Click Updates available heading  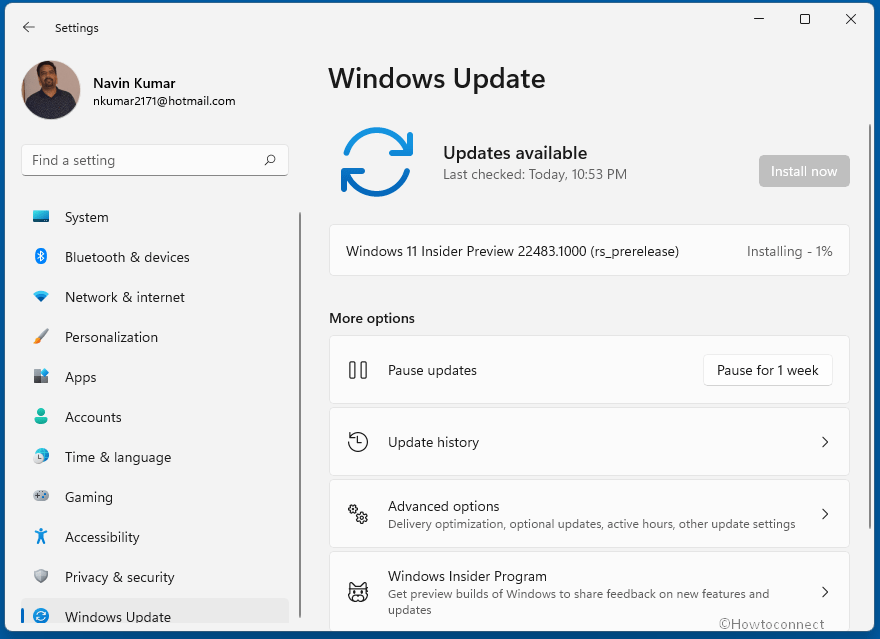pyautogui.click(x=515, y=153)
